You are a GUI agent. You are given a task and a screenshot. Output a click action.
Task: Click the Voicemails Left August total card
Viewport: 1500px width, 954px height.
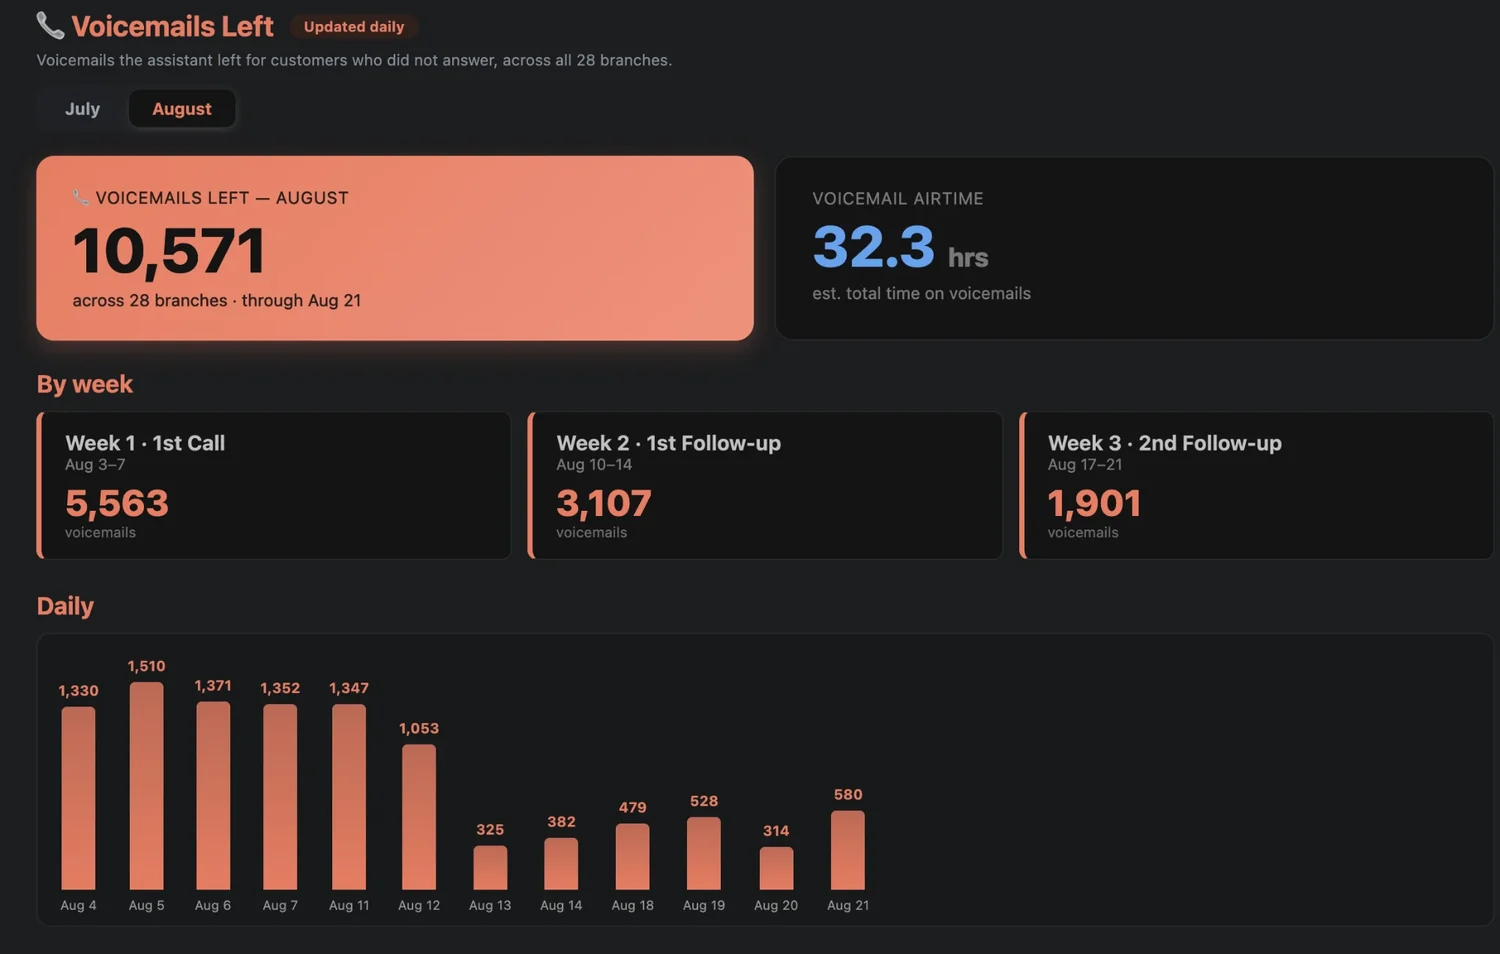point(395,248)
